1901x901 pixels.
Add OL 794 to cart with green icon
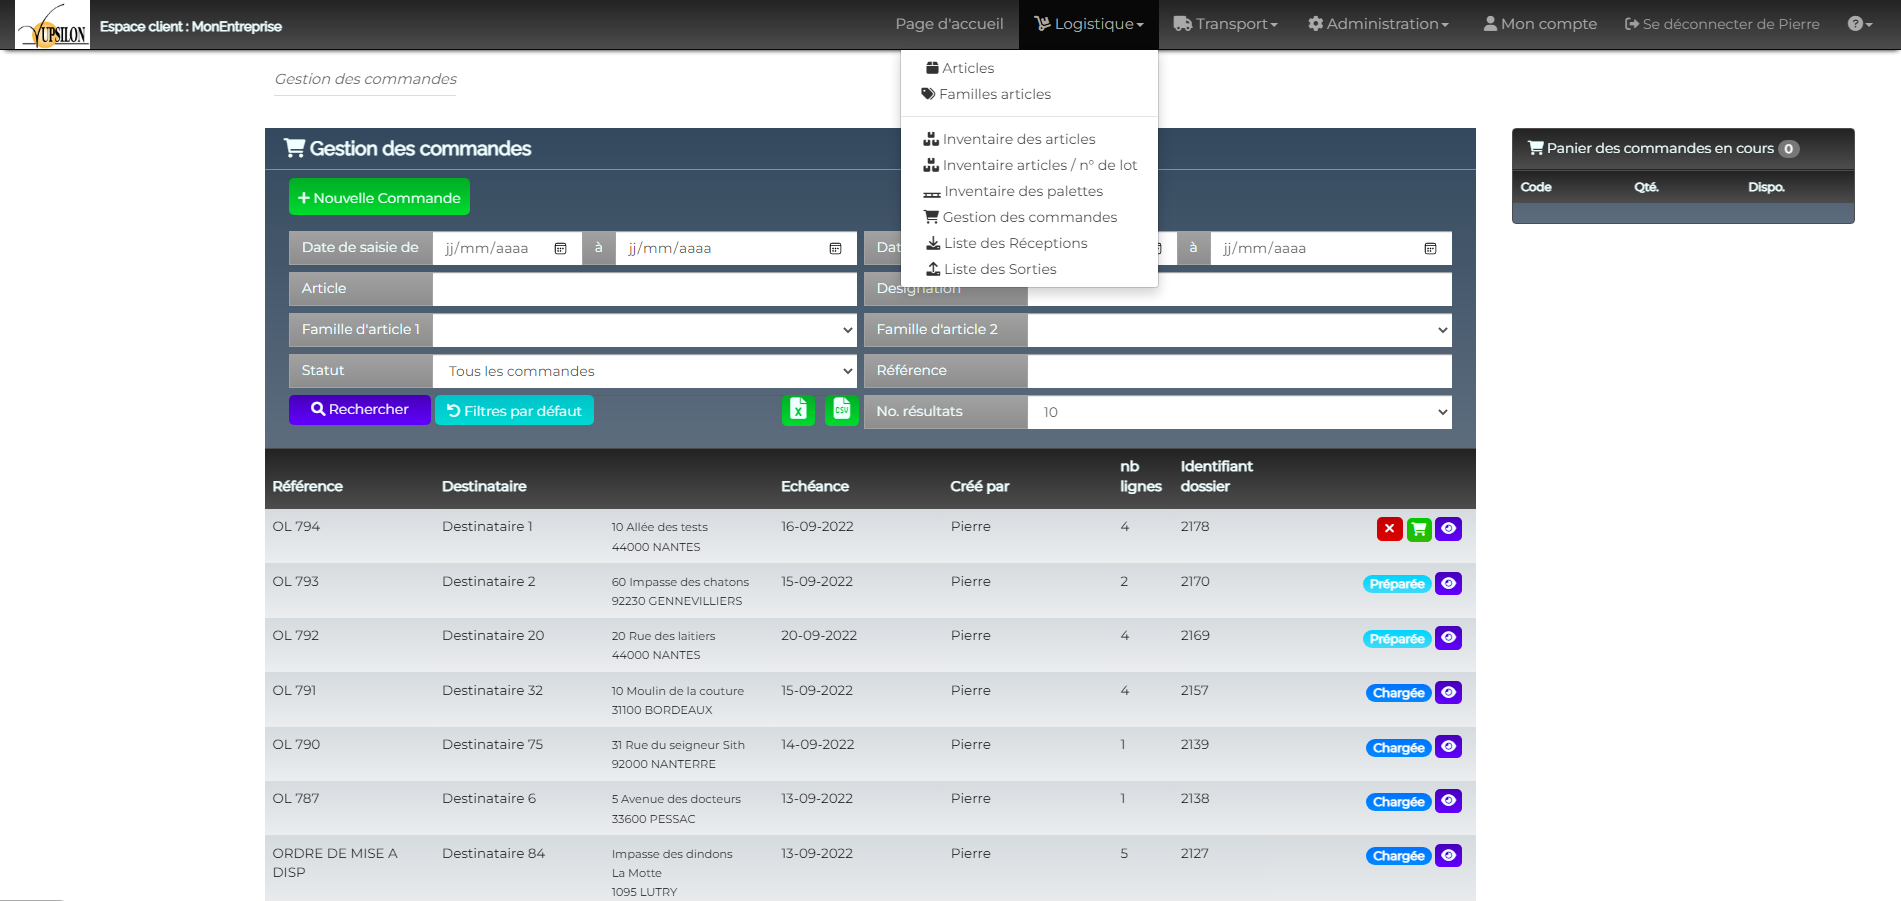tap(1419, 529)
